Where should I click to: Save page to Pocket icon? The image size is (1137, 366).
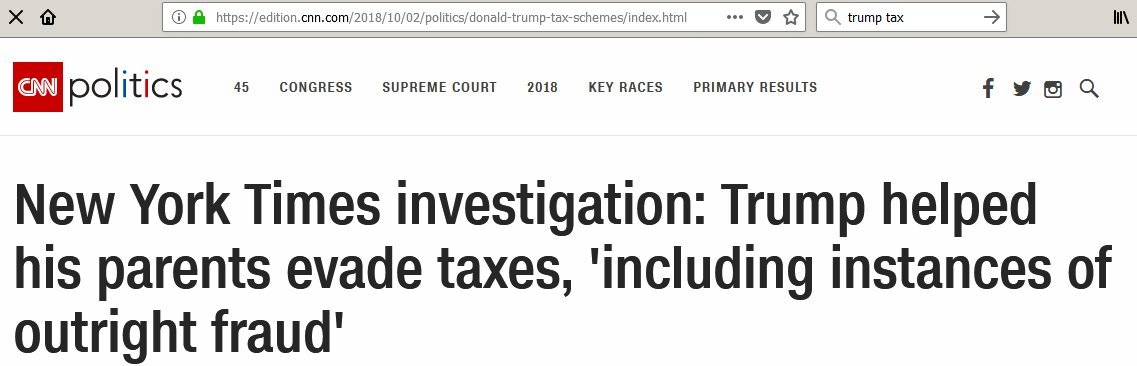coord(763,17)
